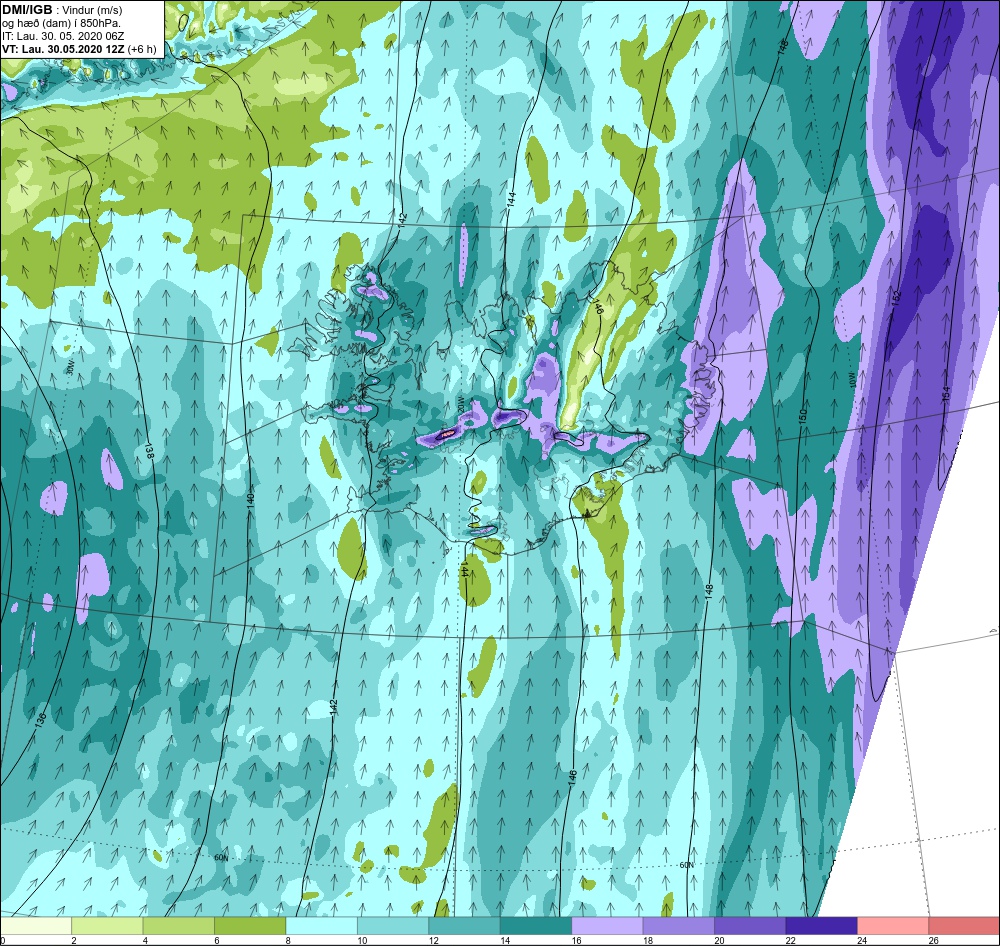The image size is (1000, 946).
Task: Click the legend value label '22'
Action: coord(790,940)
